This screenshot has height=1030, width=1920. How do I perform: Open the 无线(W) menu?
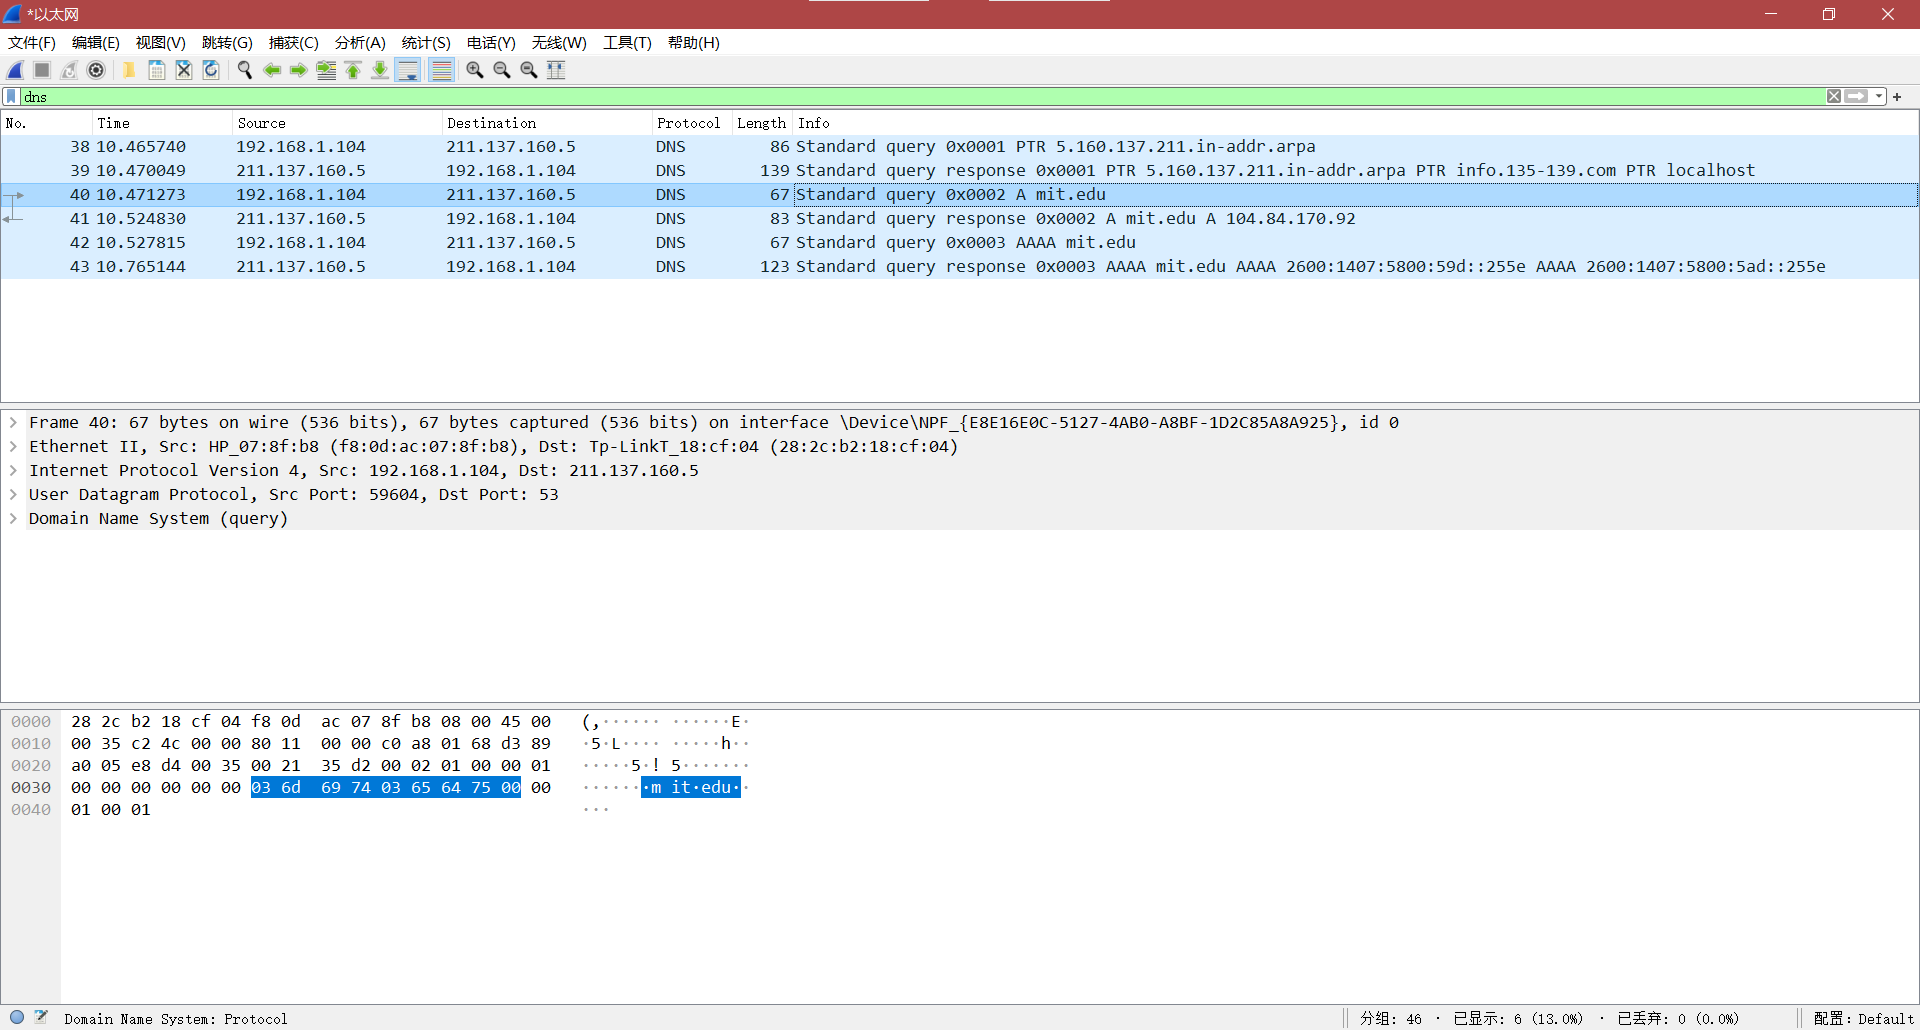coord(559,43)
